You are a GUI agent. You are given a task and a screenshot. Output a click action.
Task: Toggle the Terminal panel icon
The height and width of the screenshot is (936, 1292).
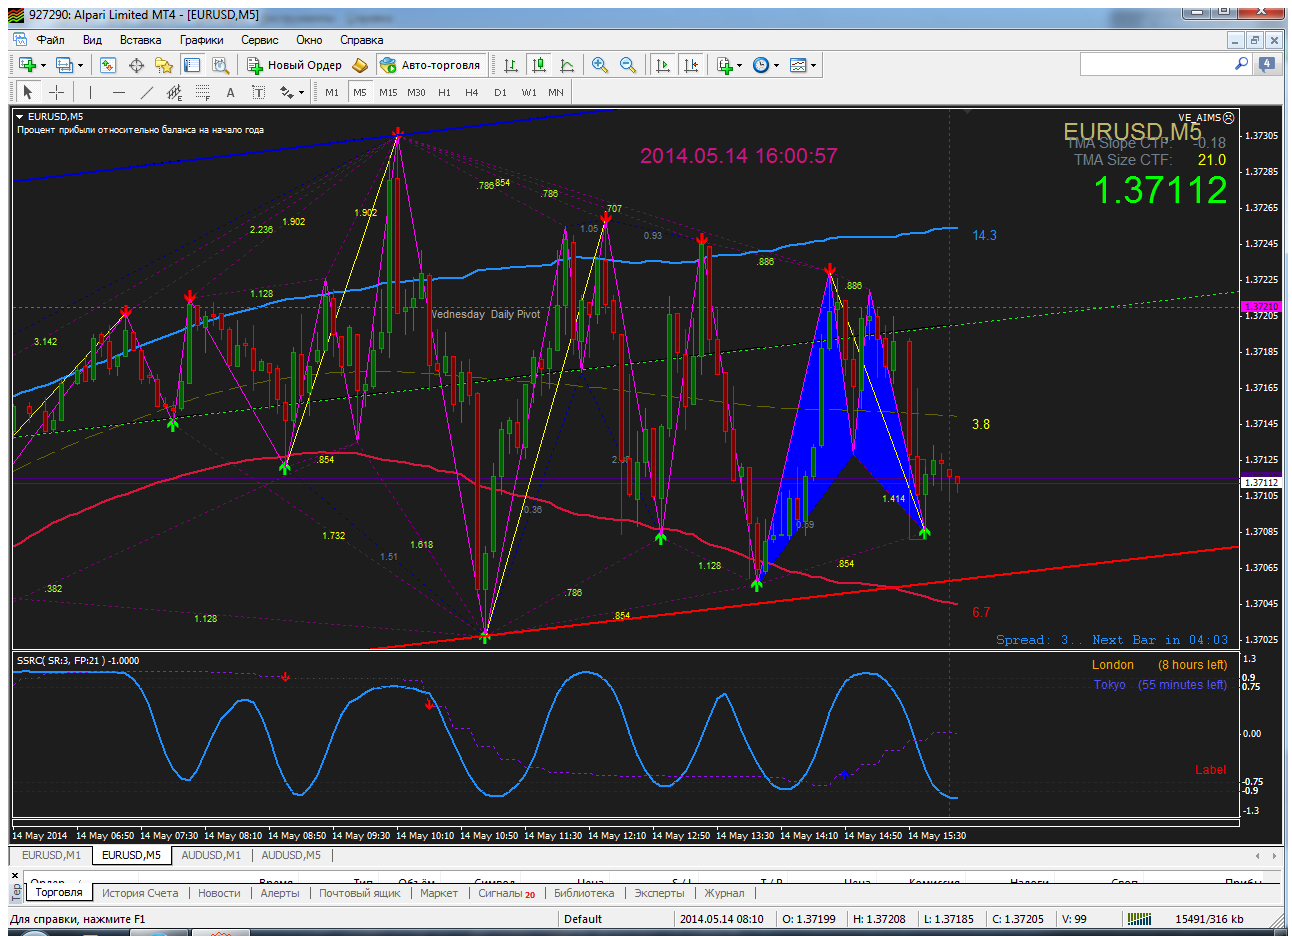pyautogui.click(x=192, y=65)
